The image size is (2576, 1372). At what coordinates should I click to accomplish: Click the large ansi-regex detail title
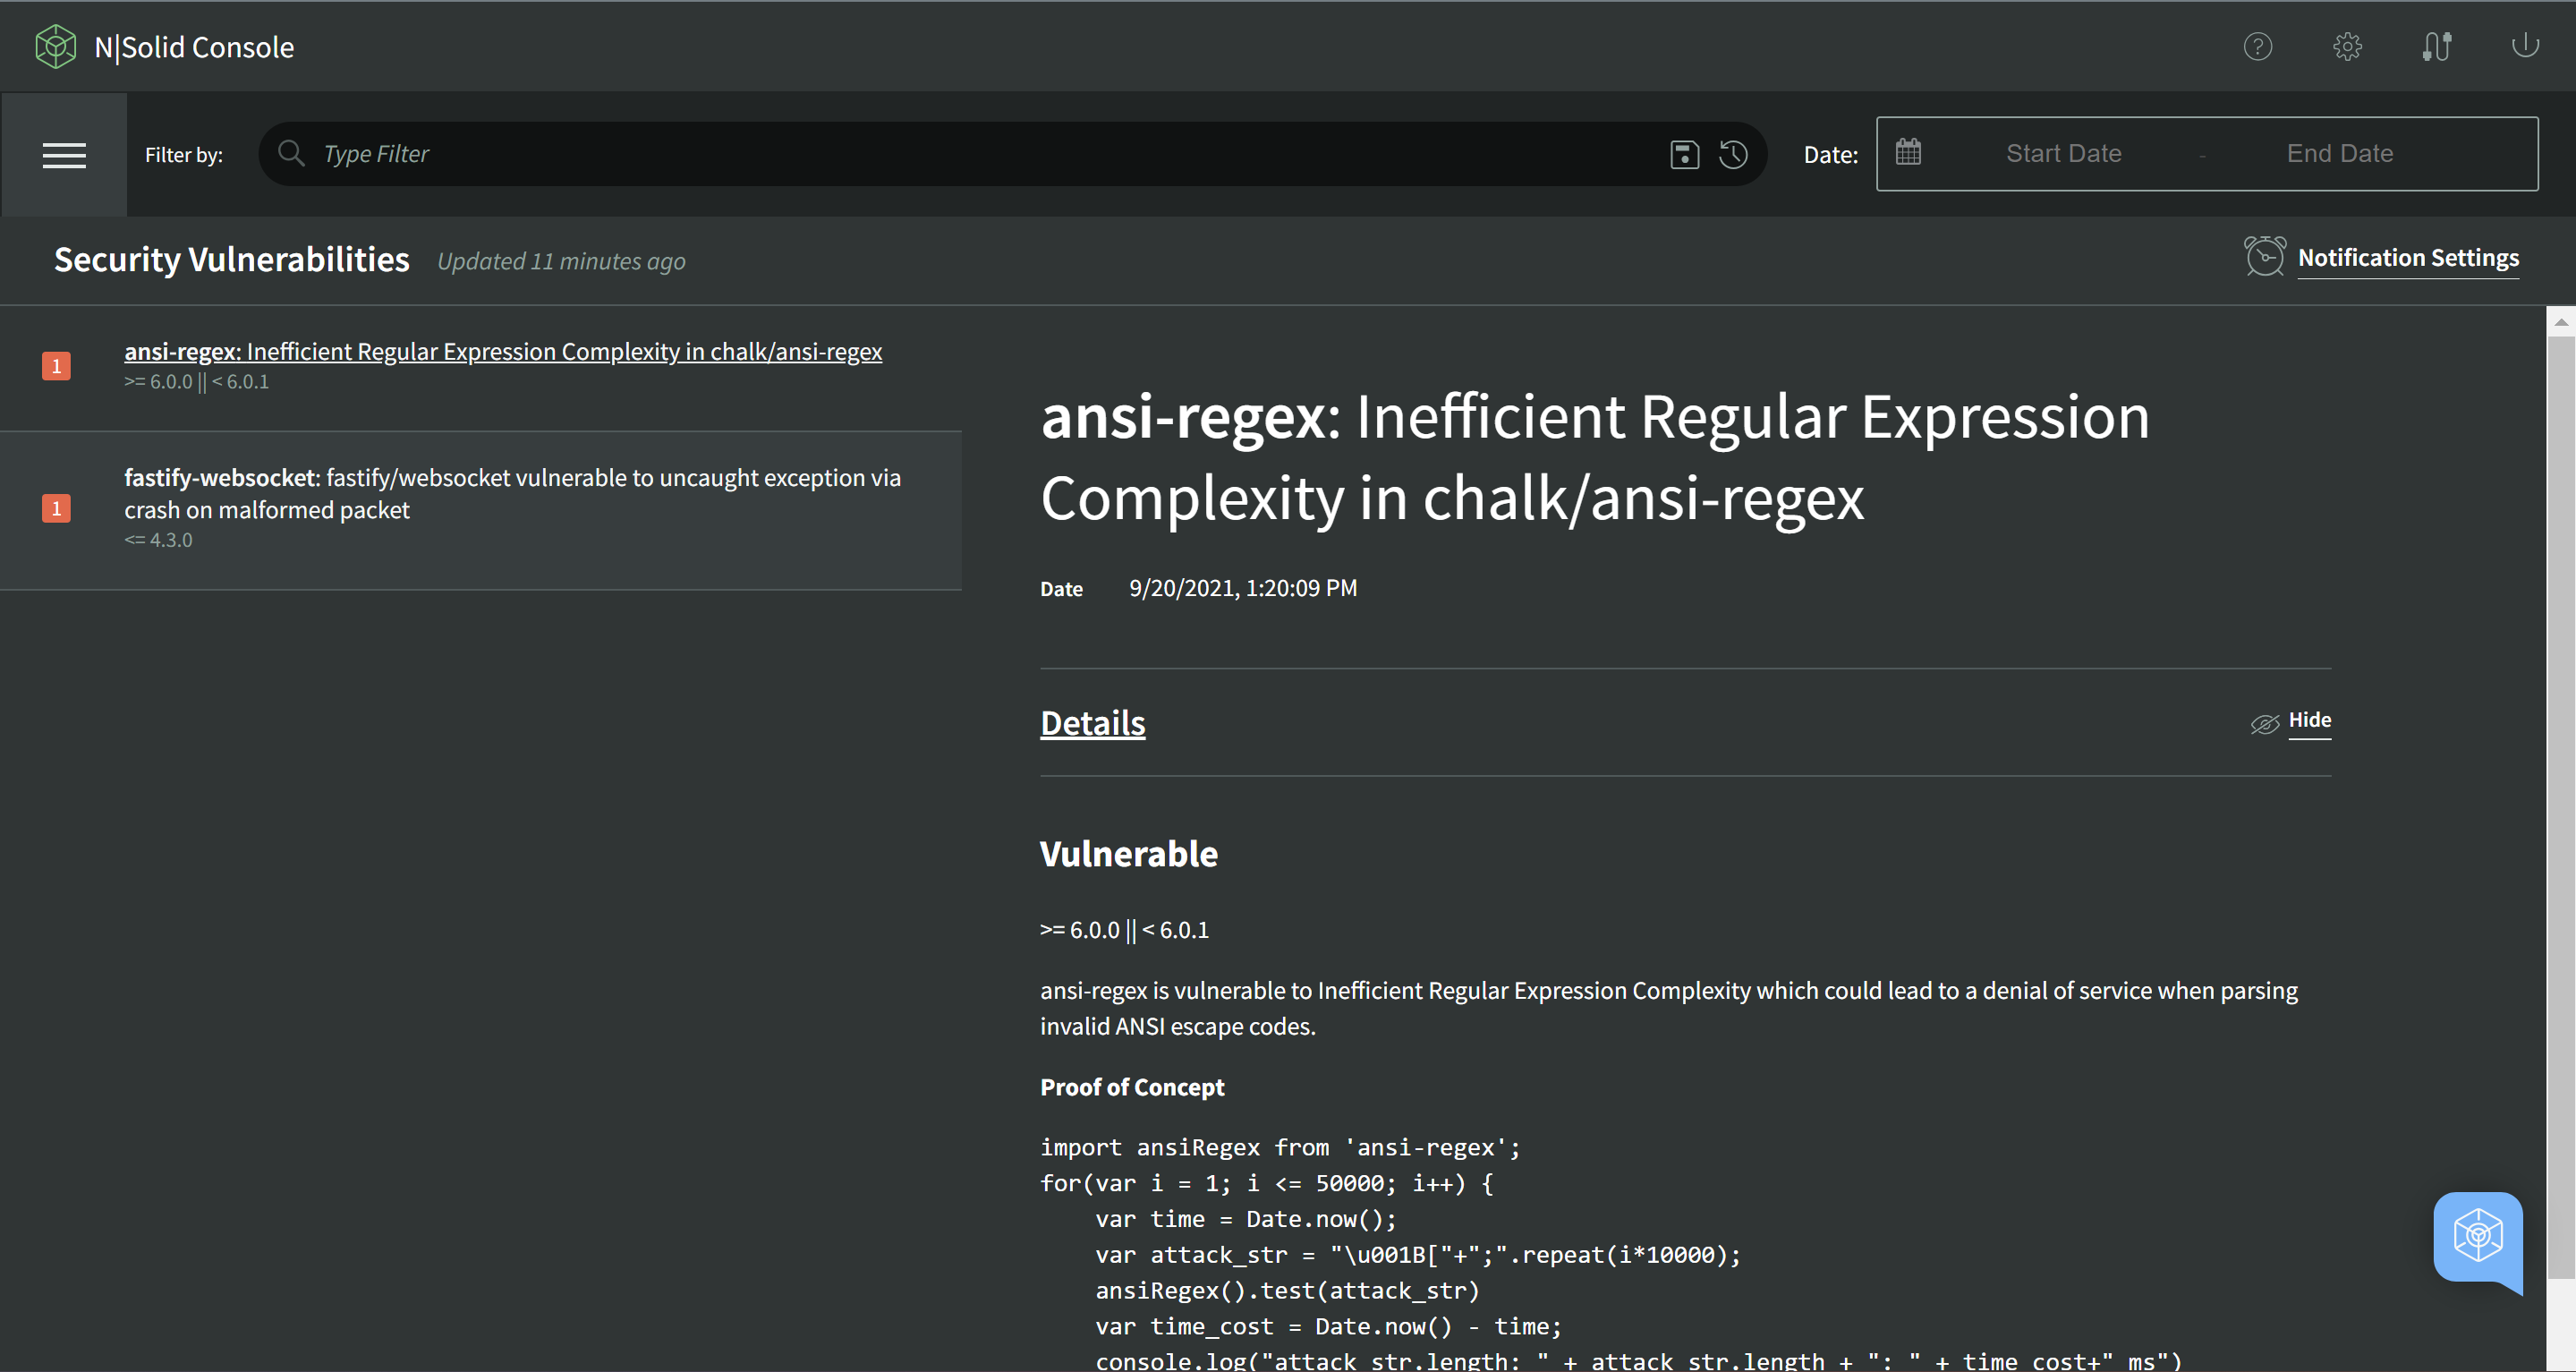[1595, 457]
